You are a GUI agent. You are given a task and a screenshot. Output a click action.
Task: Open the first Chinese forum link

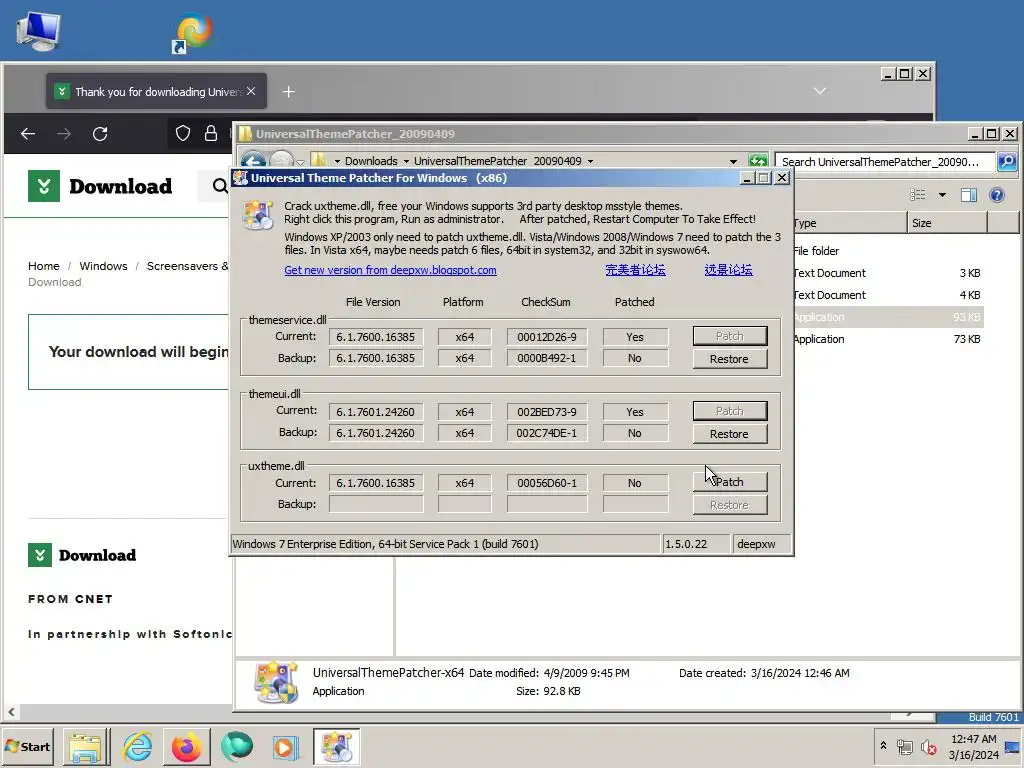pyautogui.click(x=635, y=270)
